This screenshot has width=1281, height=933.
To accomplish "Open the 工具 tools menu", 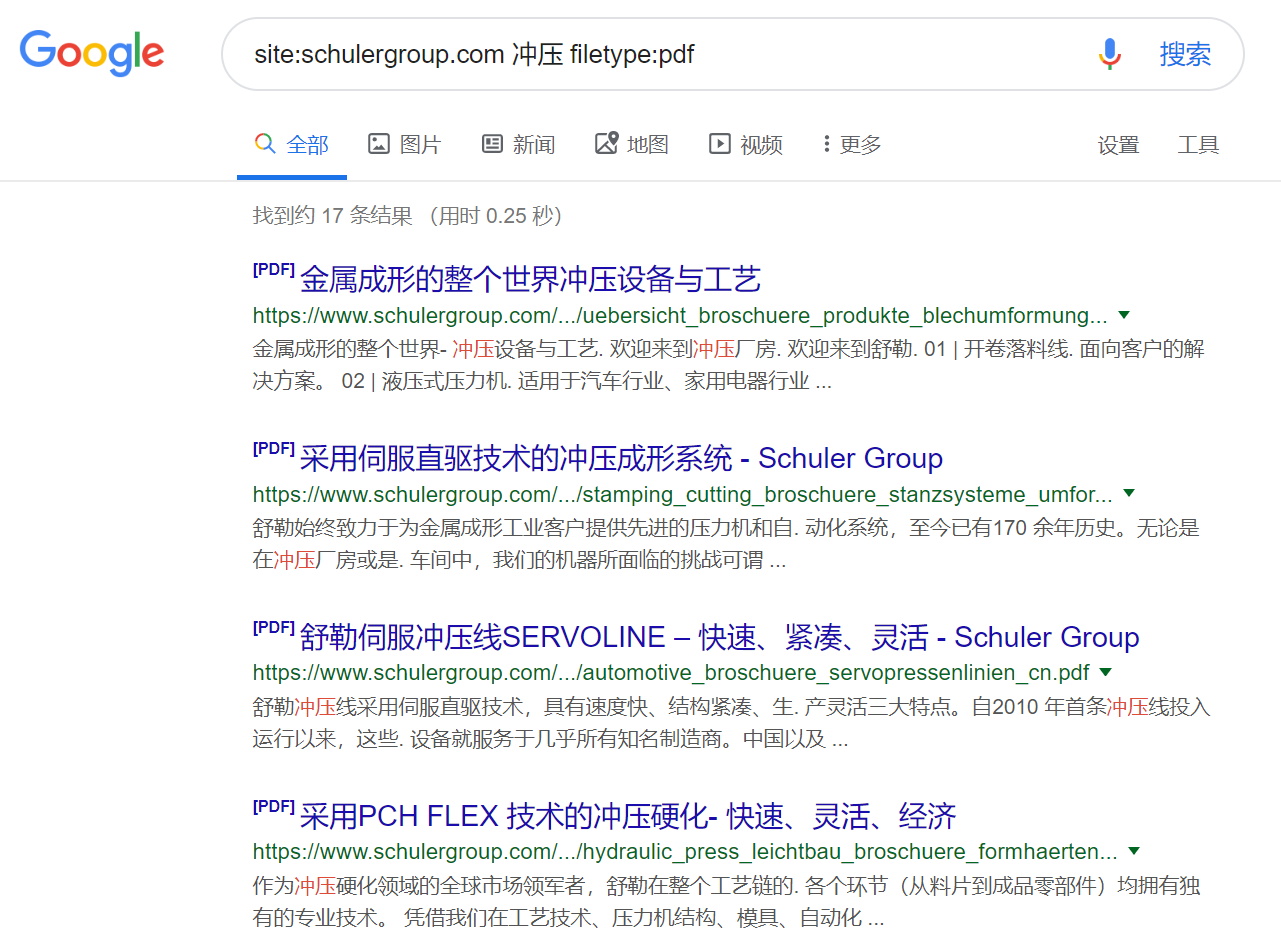I will pyautogui.click(x=1198, y=145).
